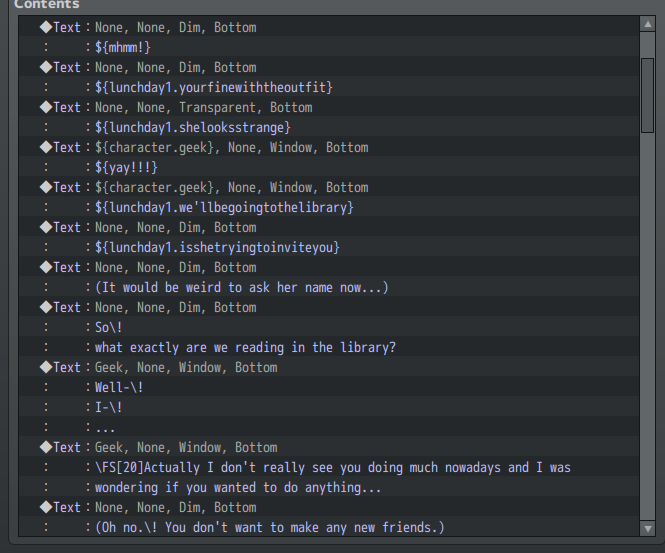Click the diamond icon above the ${yay!!!} line
The height and width of the screenshot is (553, 665).
[45, 147]
